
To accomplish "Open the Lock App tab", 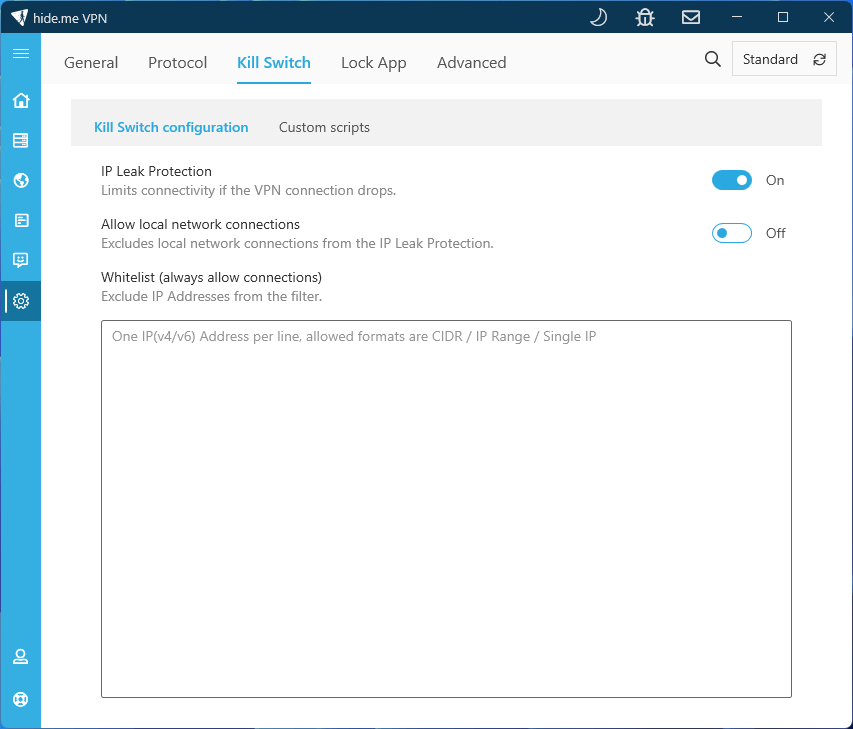I will pyautogui.click(x=374, y=63).
